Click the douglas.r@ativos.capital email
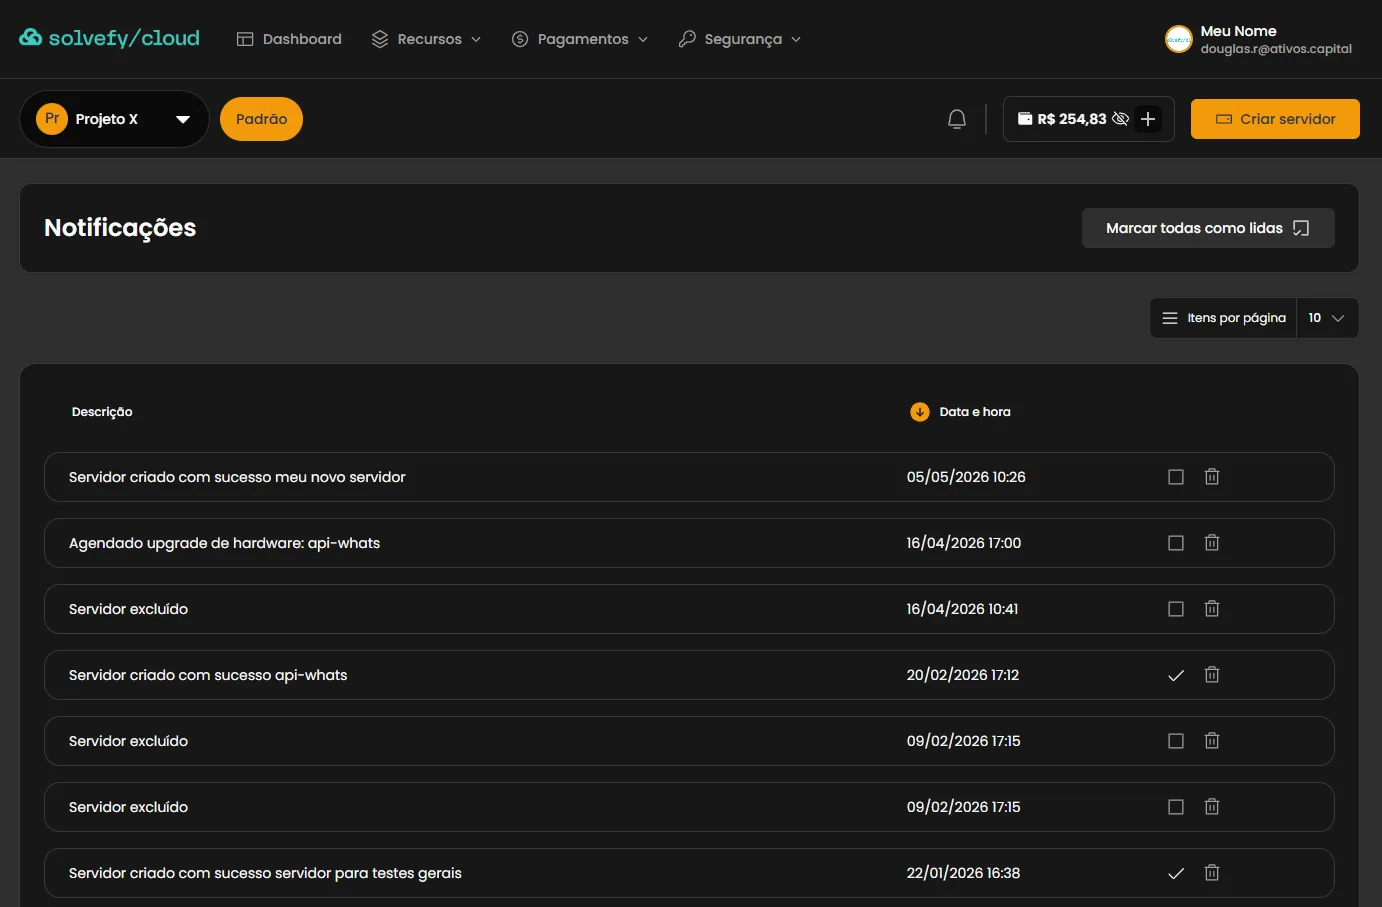 pyautogui.click(x=1276, y=49)
